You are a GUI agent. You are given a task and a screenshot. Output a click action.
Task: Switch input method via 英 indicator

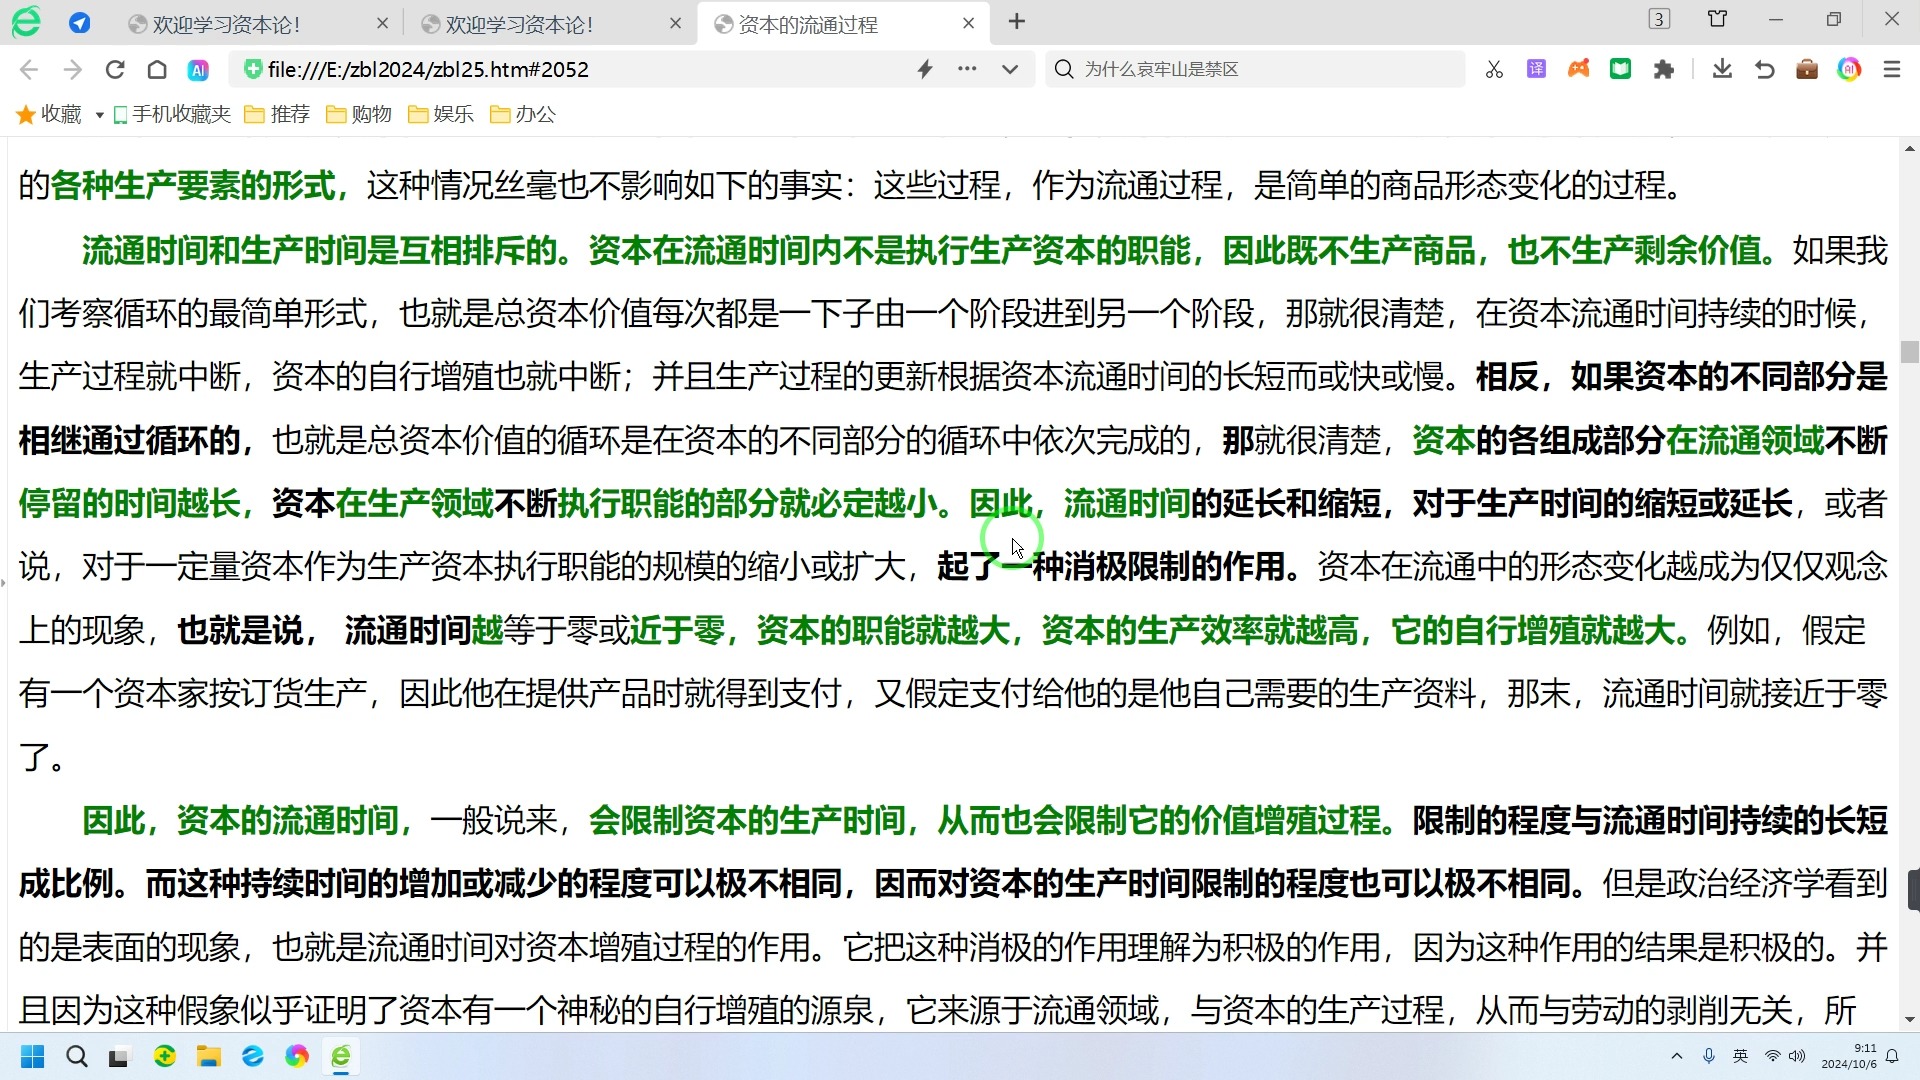1741,1056
